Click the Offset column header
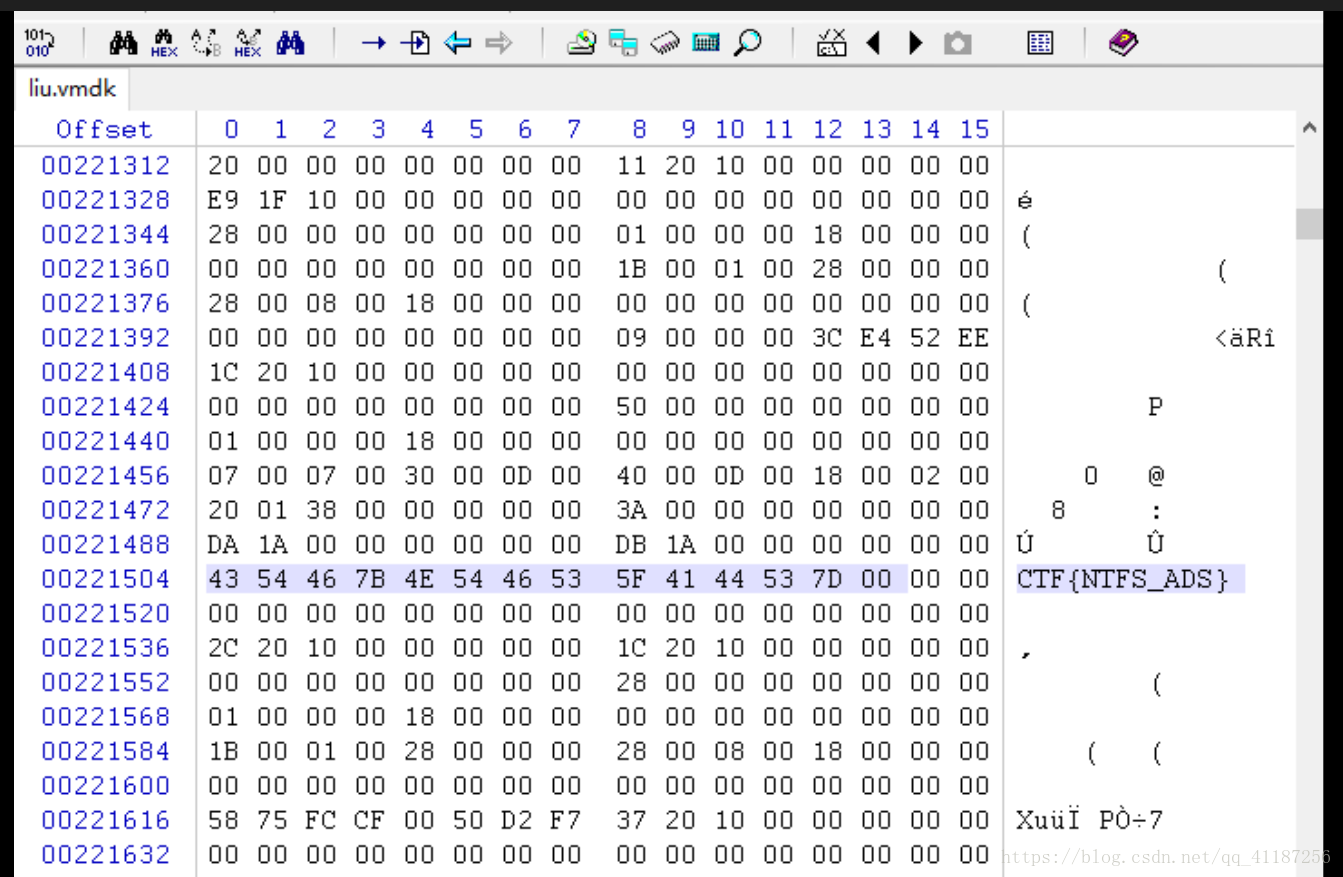This screenshot has width=1343, height=877. [104, 130]
